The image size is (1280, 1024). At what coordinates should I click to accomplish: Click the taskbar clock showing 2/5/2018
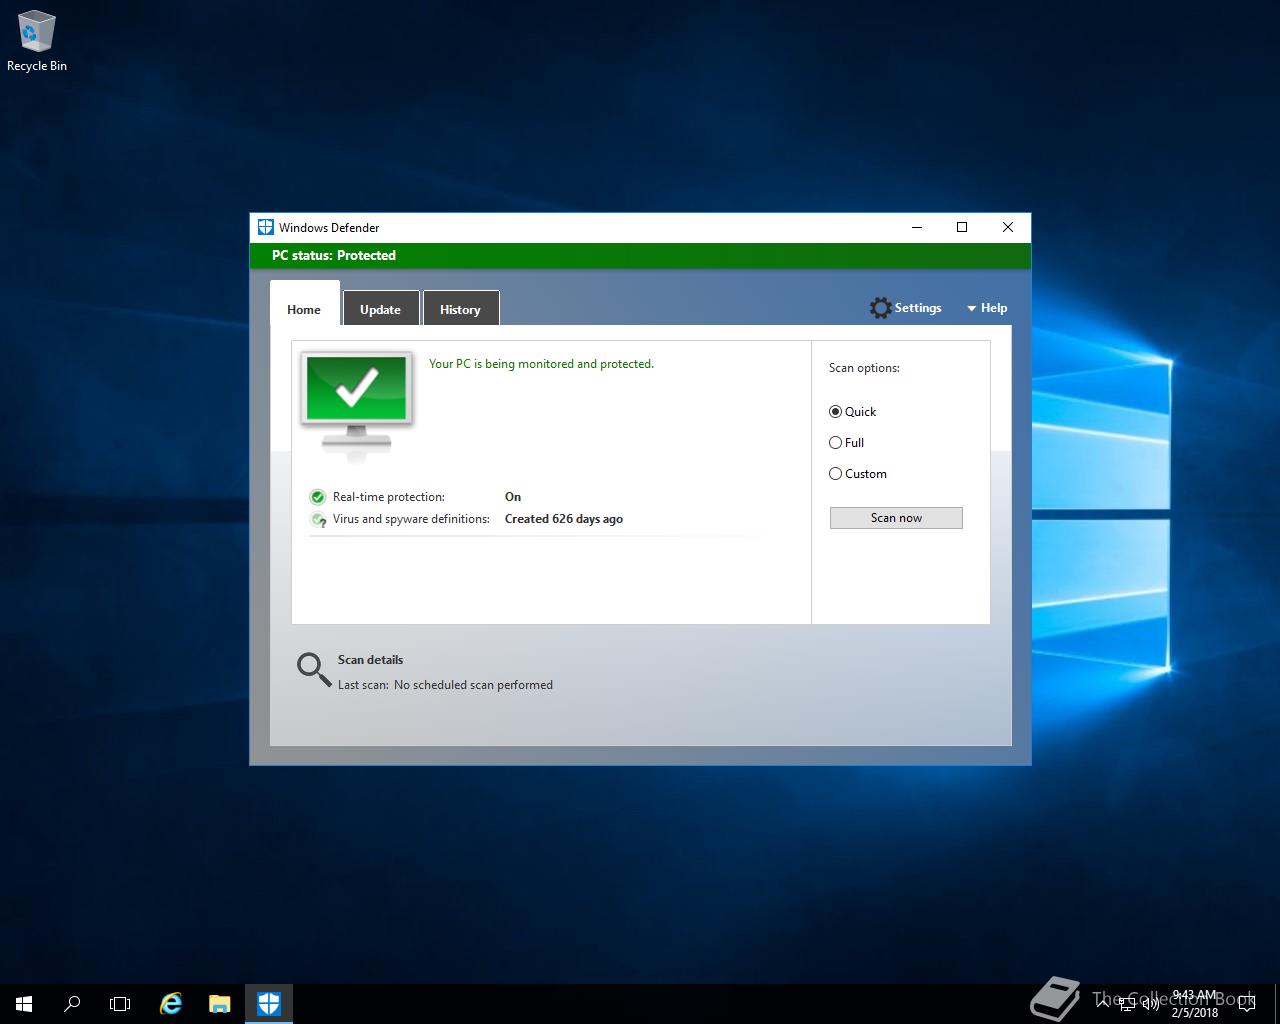(x=1194, y=1004)
